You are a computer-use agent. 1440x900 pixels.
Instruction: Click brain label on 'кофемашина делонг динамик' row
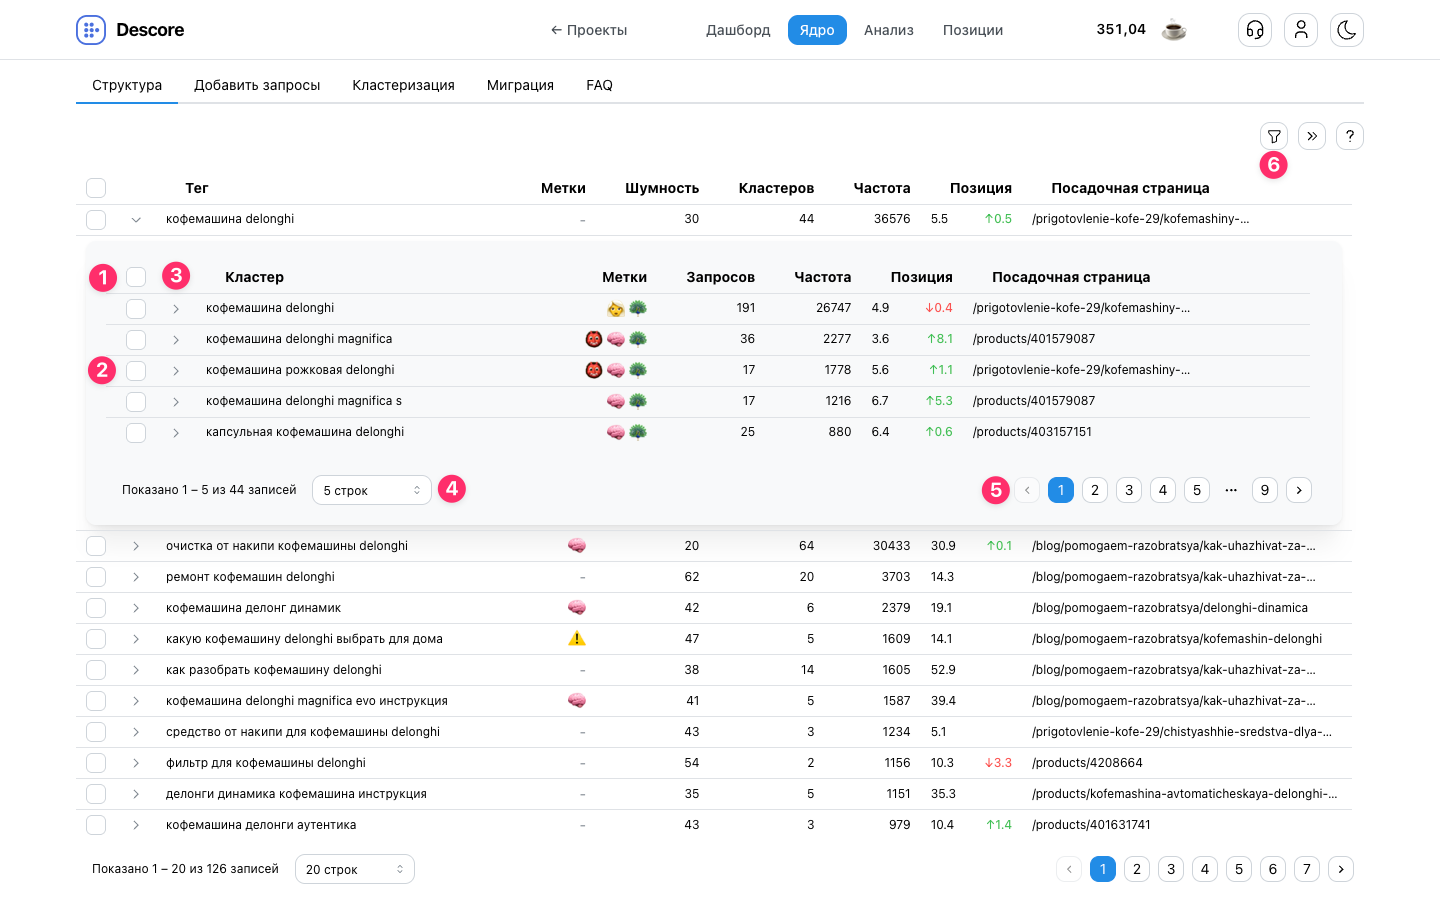(577, 608)
